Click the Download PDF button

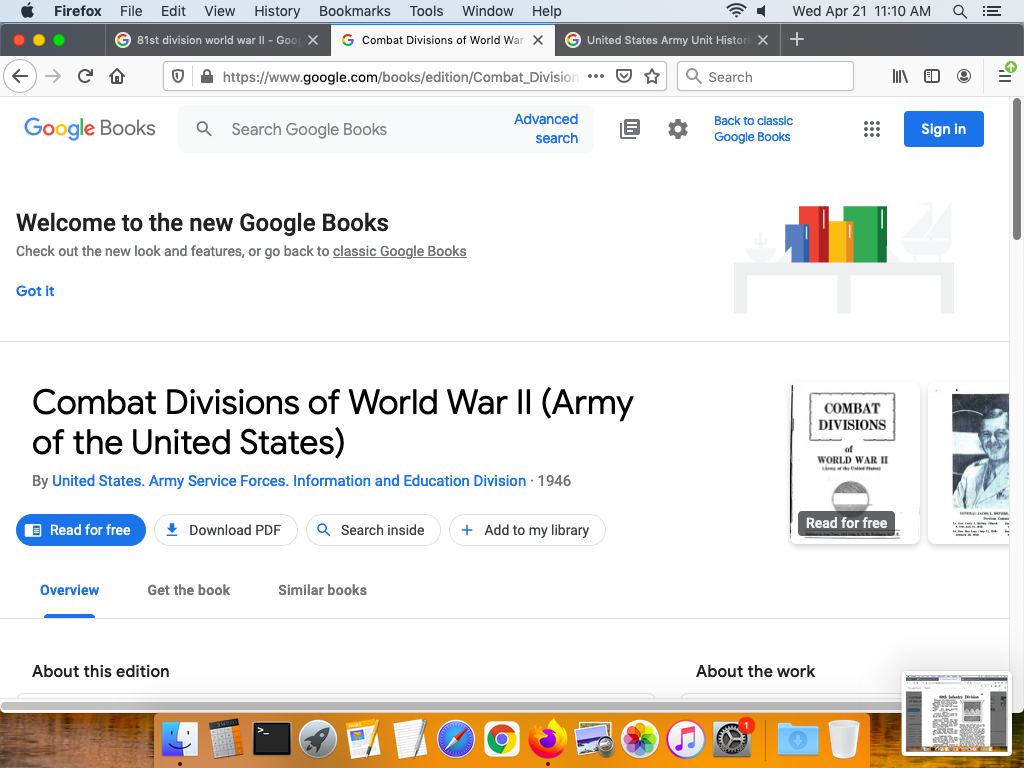[224, 530]
